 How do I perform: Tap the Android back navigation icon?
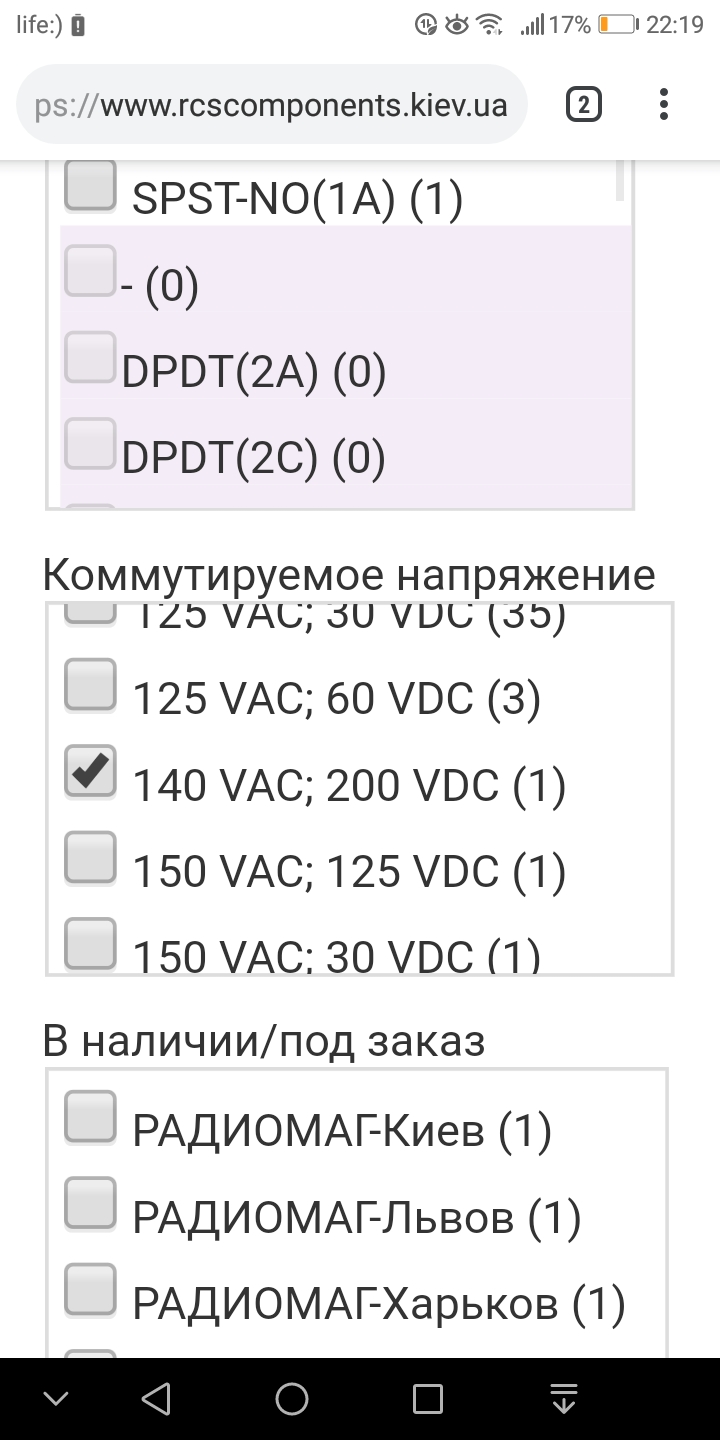155,1398
